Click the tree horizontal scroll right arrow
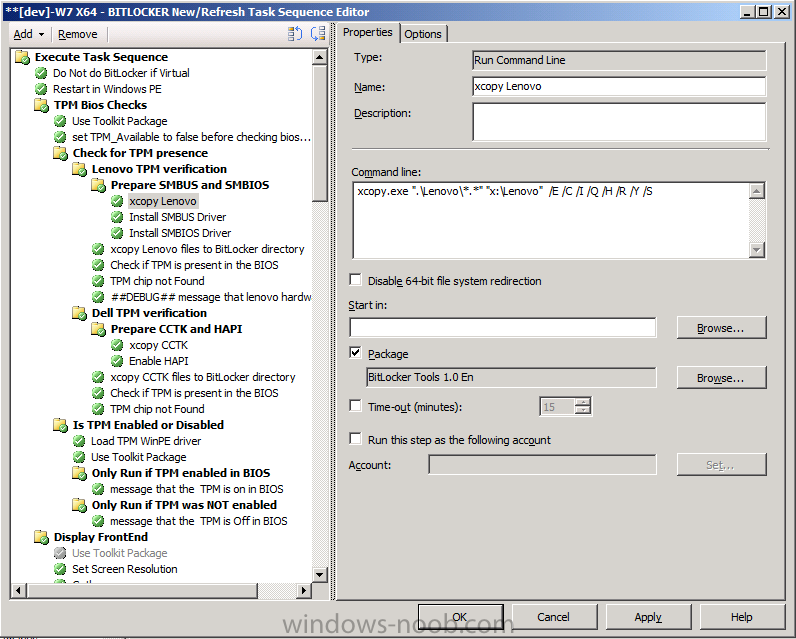 [304, 590]
